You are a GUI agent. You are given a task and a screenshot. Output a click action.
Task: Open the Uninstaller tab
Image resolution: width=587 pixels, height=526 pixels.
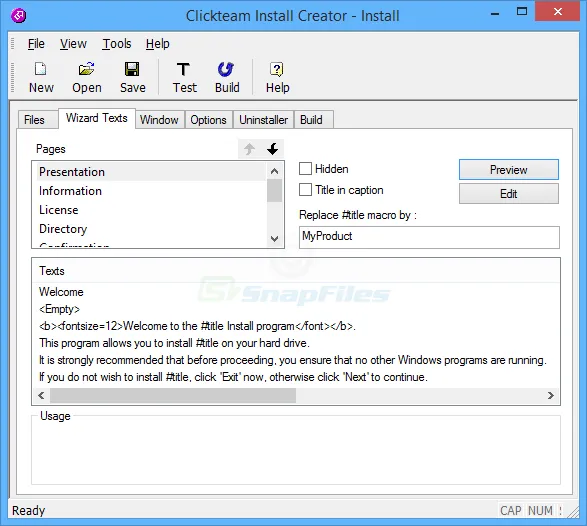click(264, 120)
